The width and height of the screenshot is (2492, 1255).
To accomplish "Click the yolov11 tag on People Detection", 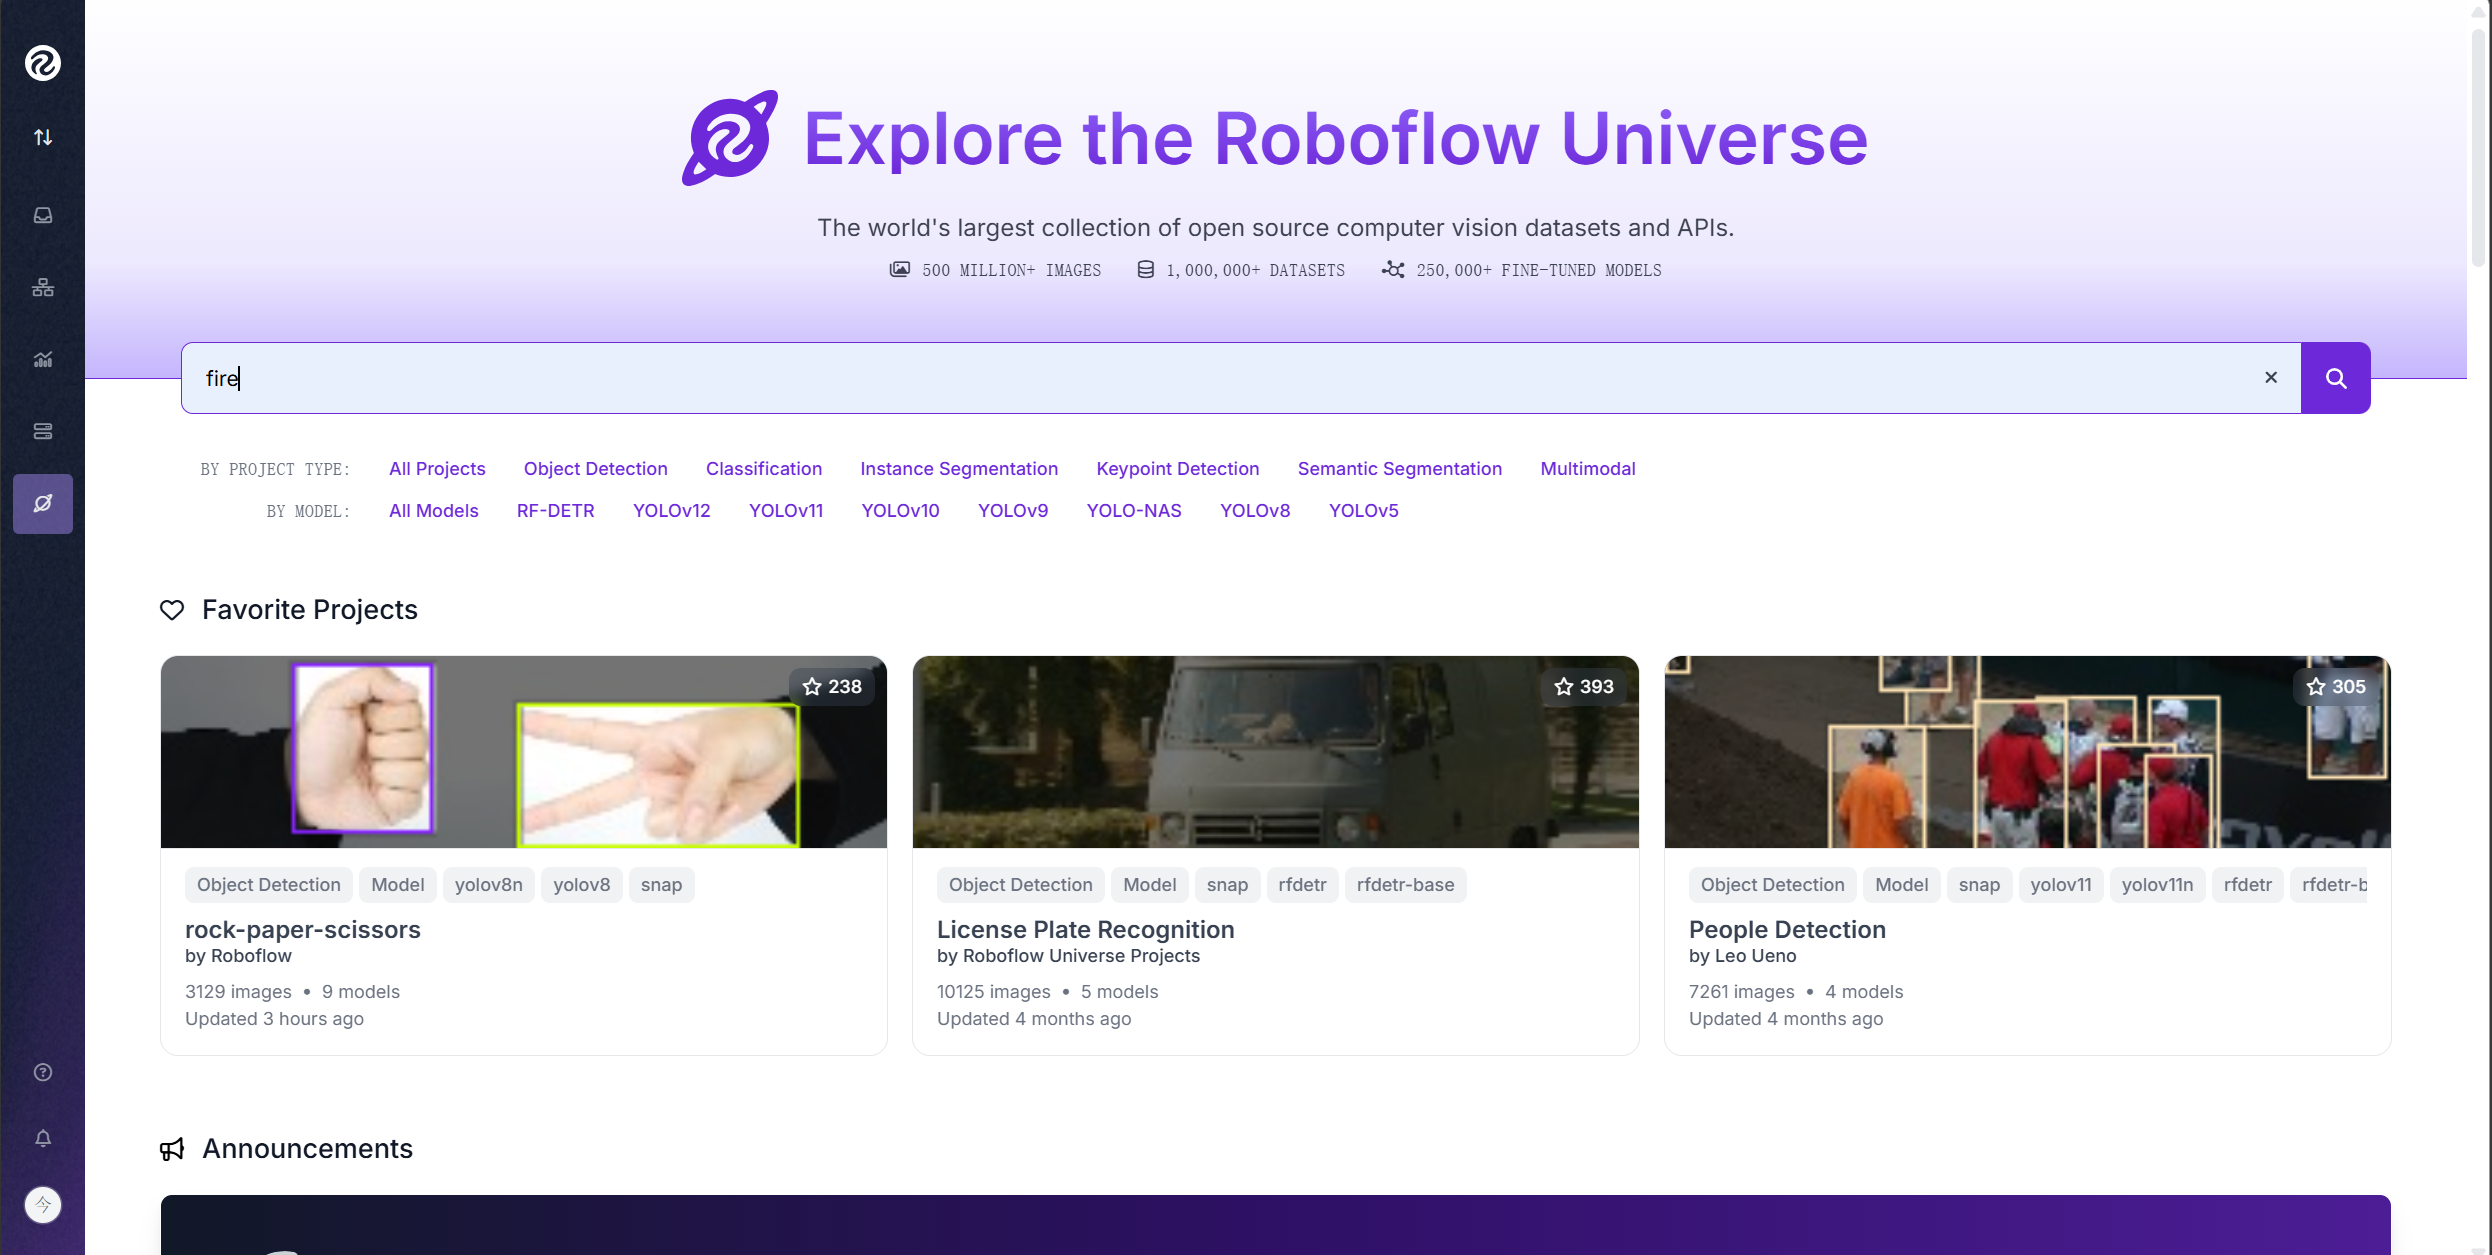I will coord(2061,885).
